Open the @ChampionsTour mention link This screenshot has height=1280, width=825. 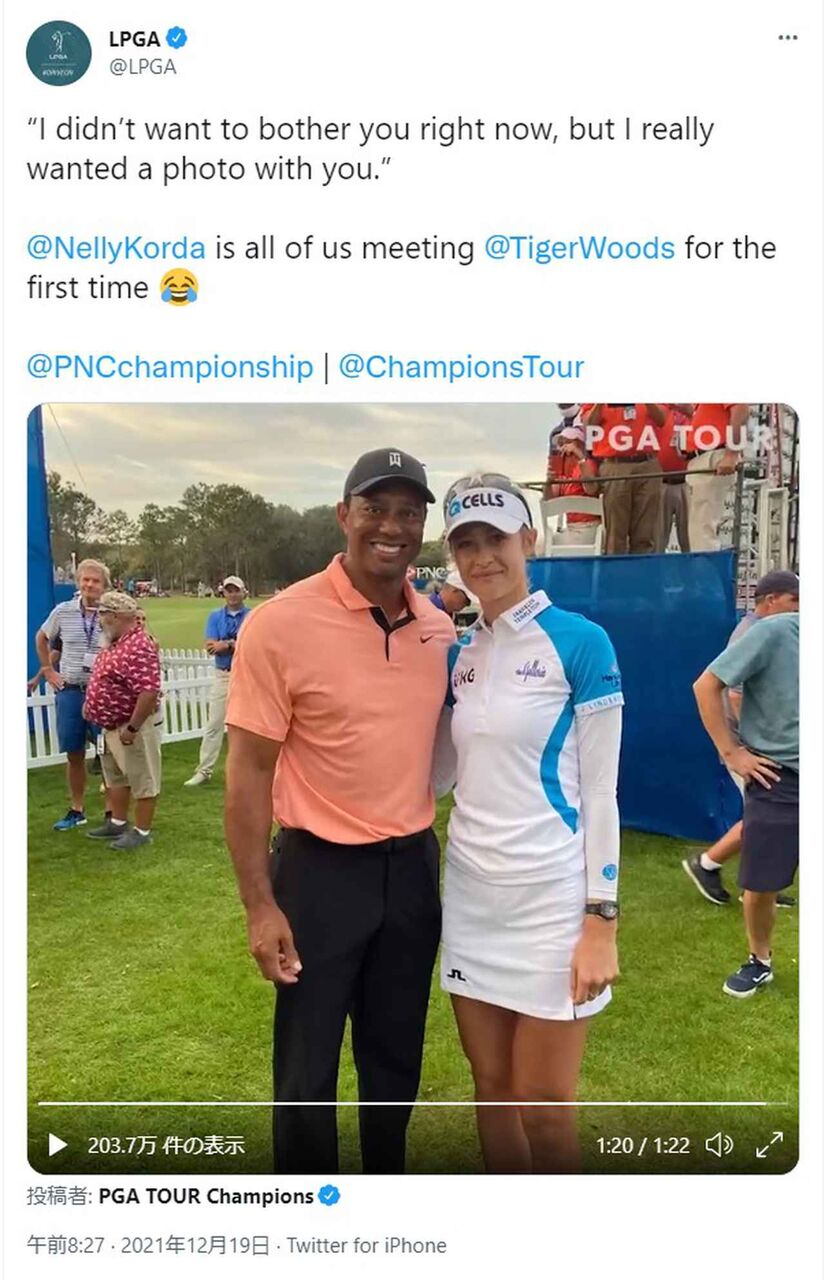pyautogui.click(x=461, y=367)
